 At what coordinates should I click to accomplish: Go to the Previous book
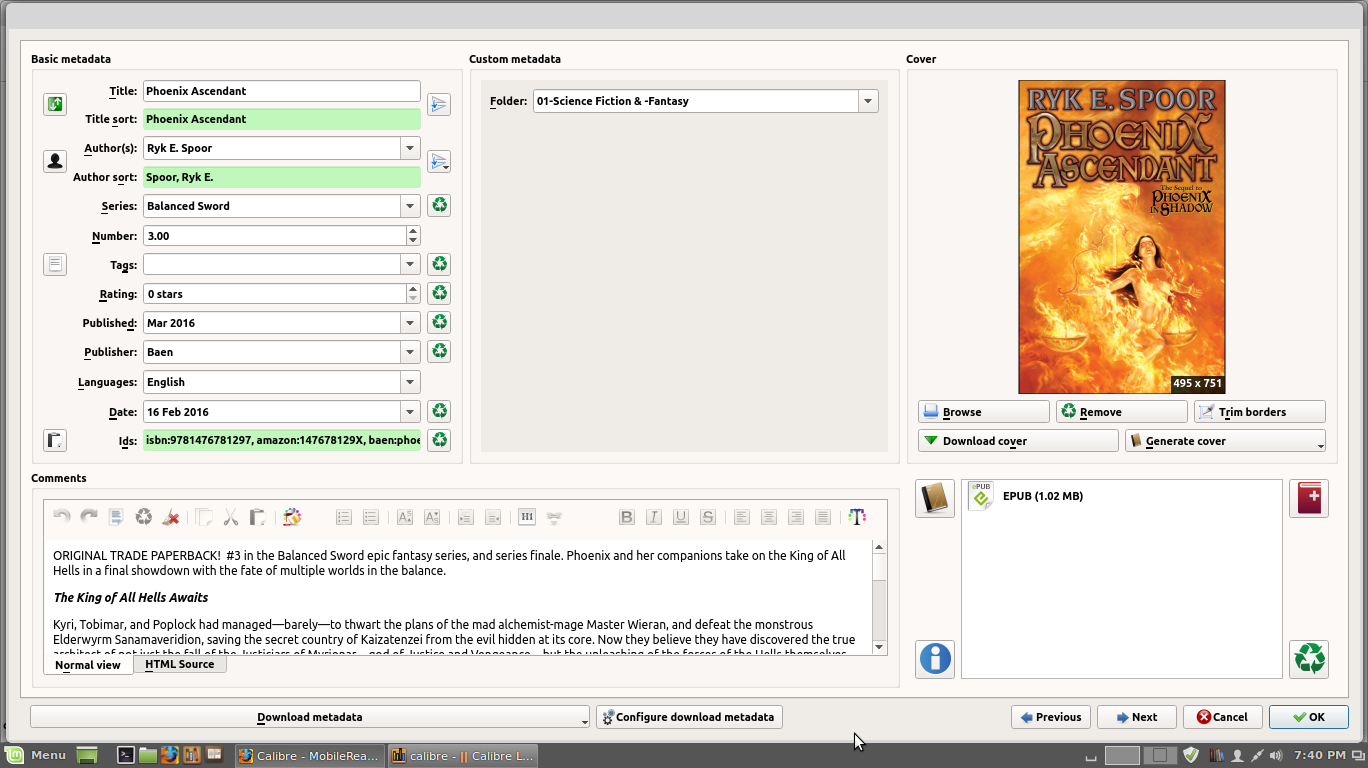[1051, 717]
